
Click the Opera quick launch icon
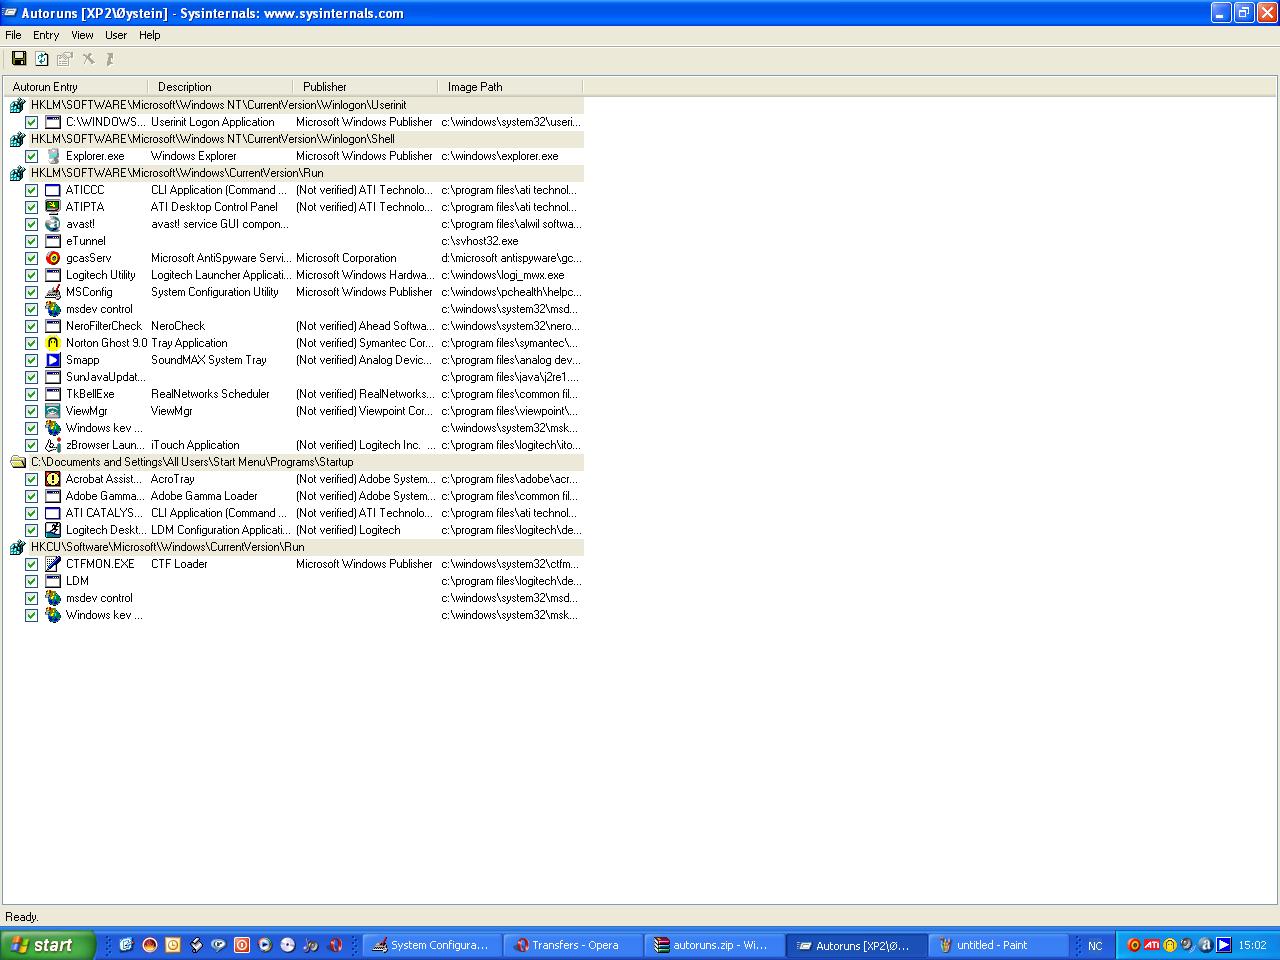pos(335,944)
